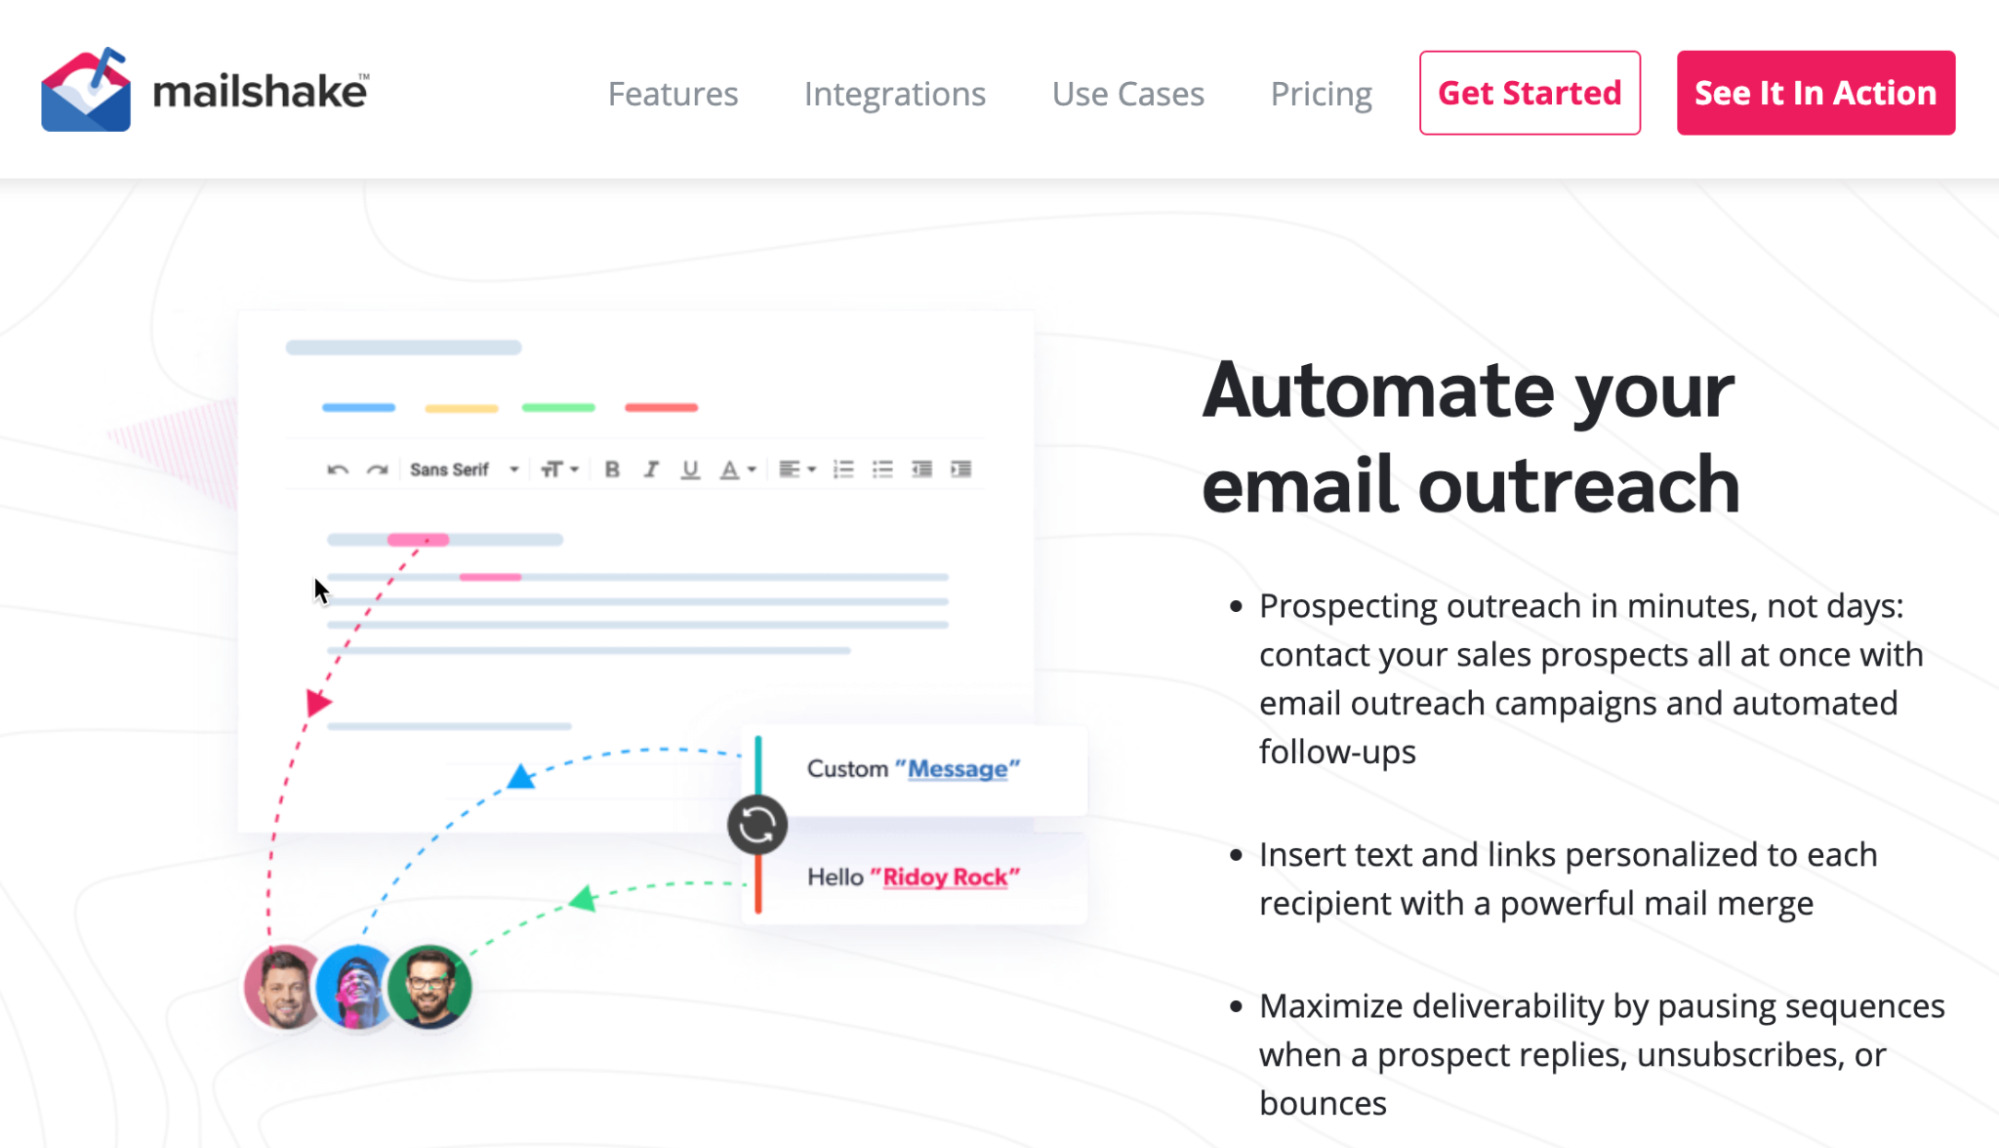Image resolution: width=1999 pixels, height=1148 pixels.
Task: Click the numbered list icon
Action: pos(844,470)
